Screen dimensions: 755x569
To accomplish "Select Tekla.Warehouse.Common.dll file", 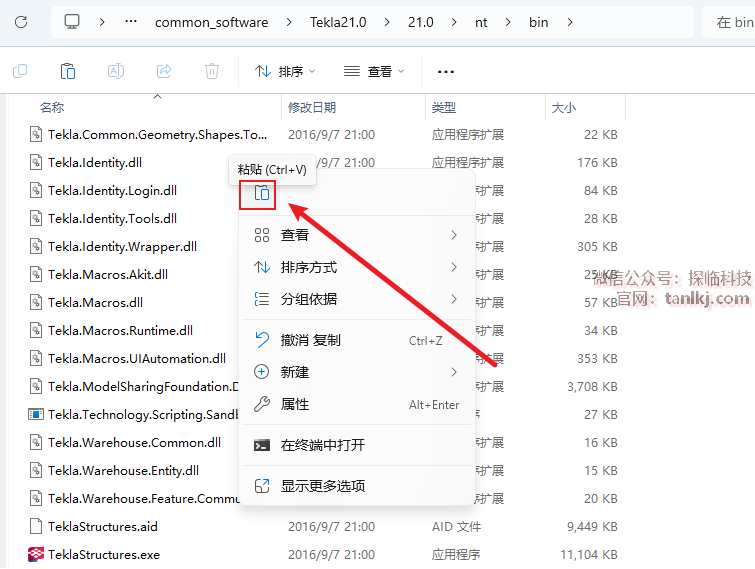I will tap(134, 442).
